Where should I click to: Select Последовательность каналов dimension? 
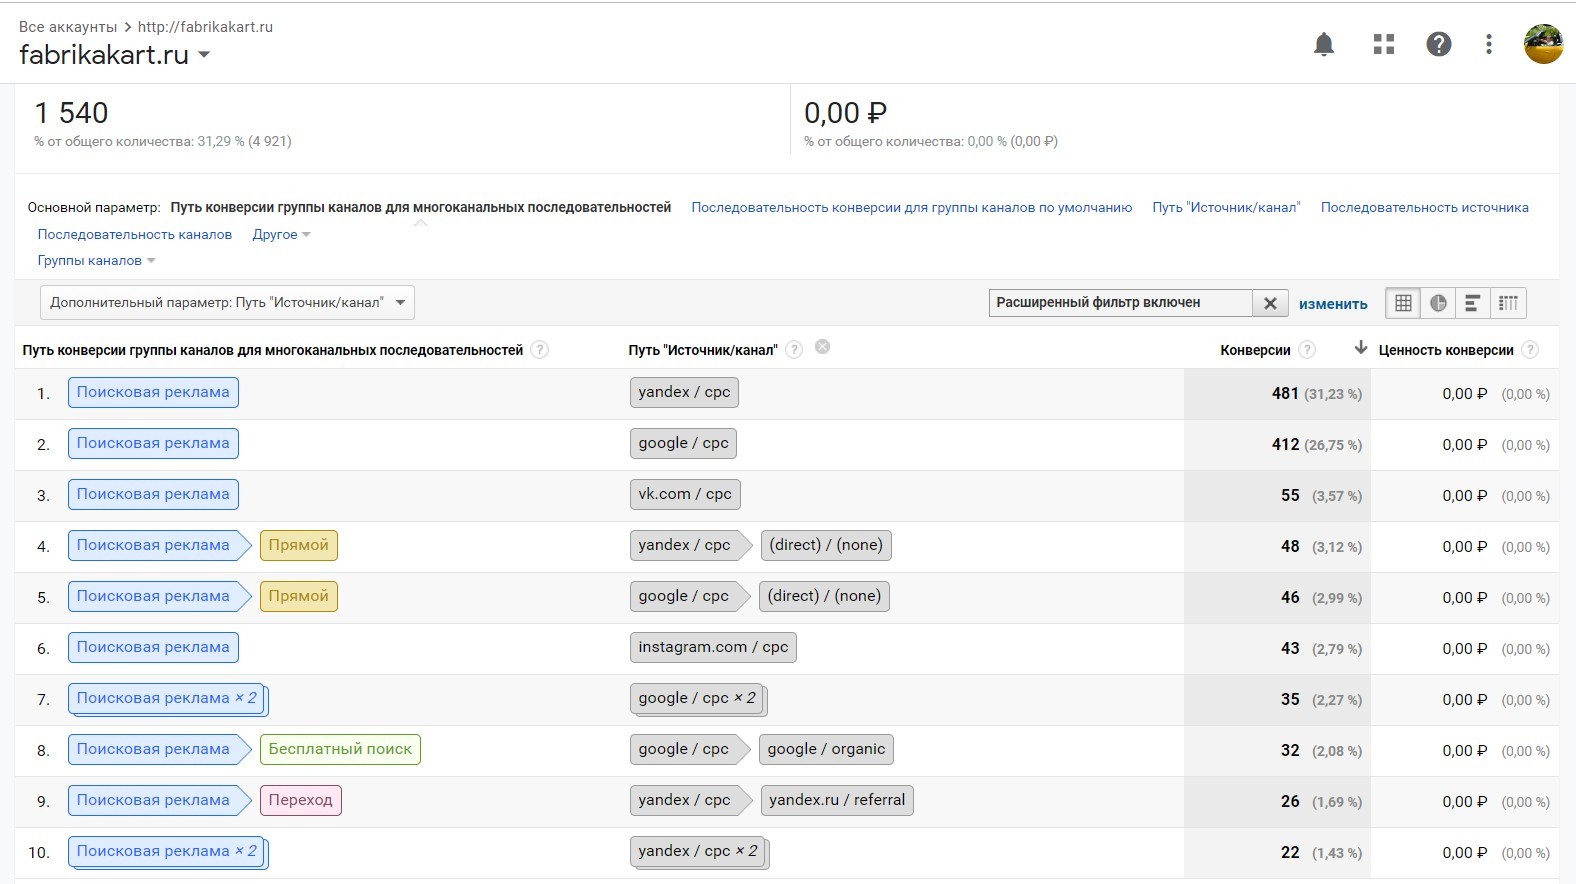click(135, 234)
